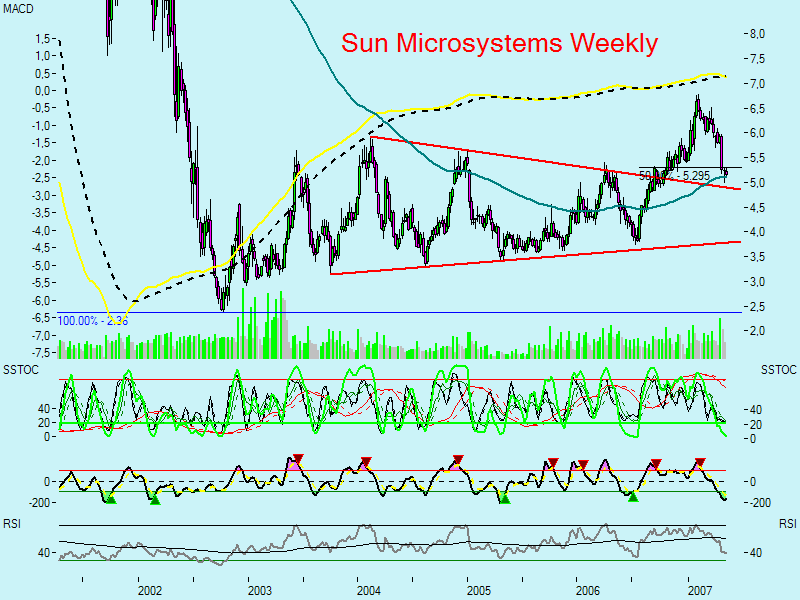Click the 1,5 value on left MACD scale
This screenshot has height=600, width=800.
point(43,38)
